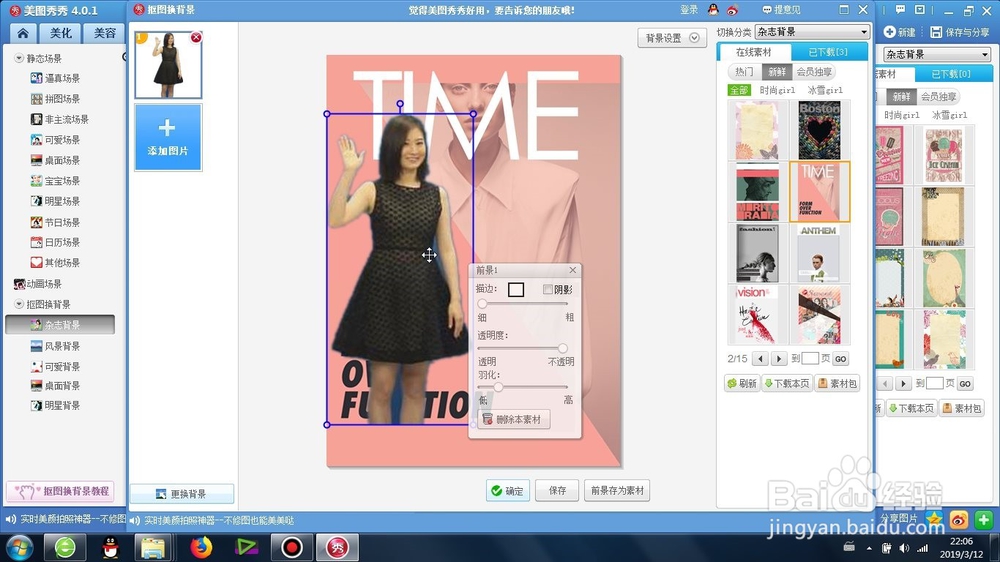Click the 刷新 refresh button
Image resolution: width=1000 pixels, height=562 pixels.
tap(742, 383)
